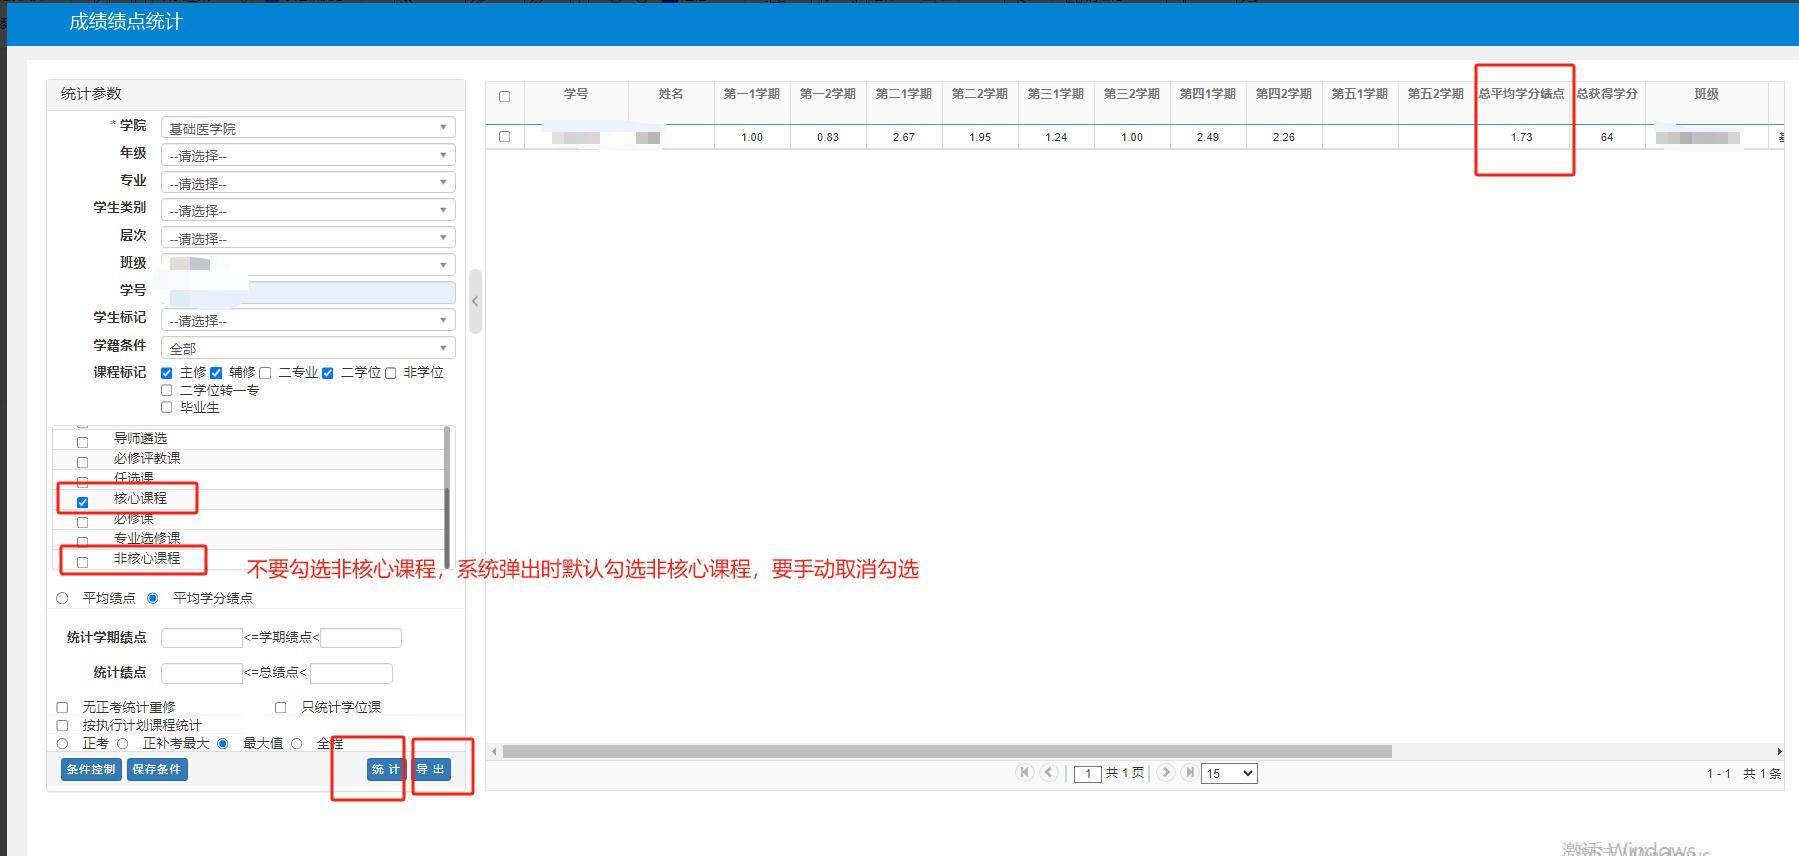1799x856 pixels.
Task: Jump to last page icon
Action: pyautogui.click(x=1188, y=772)
